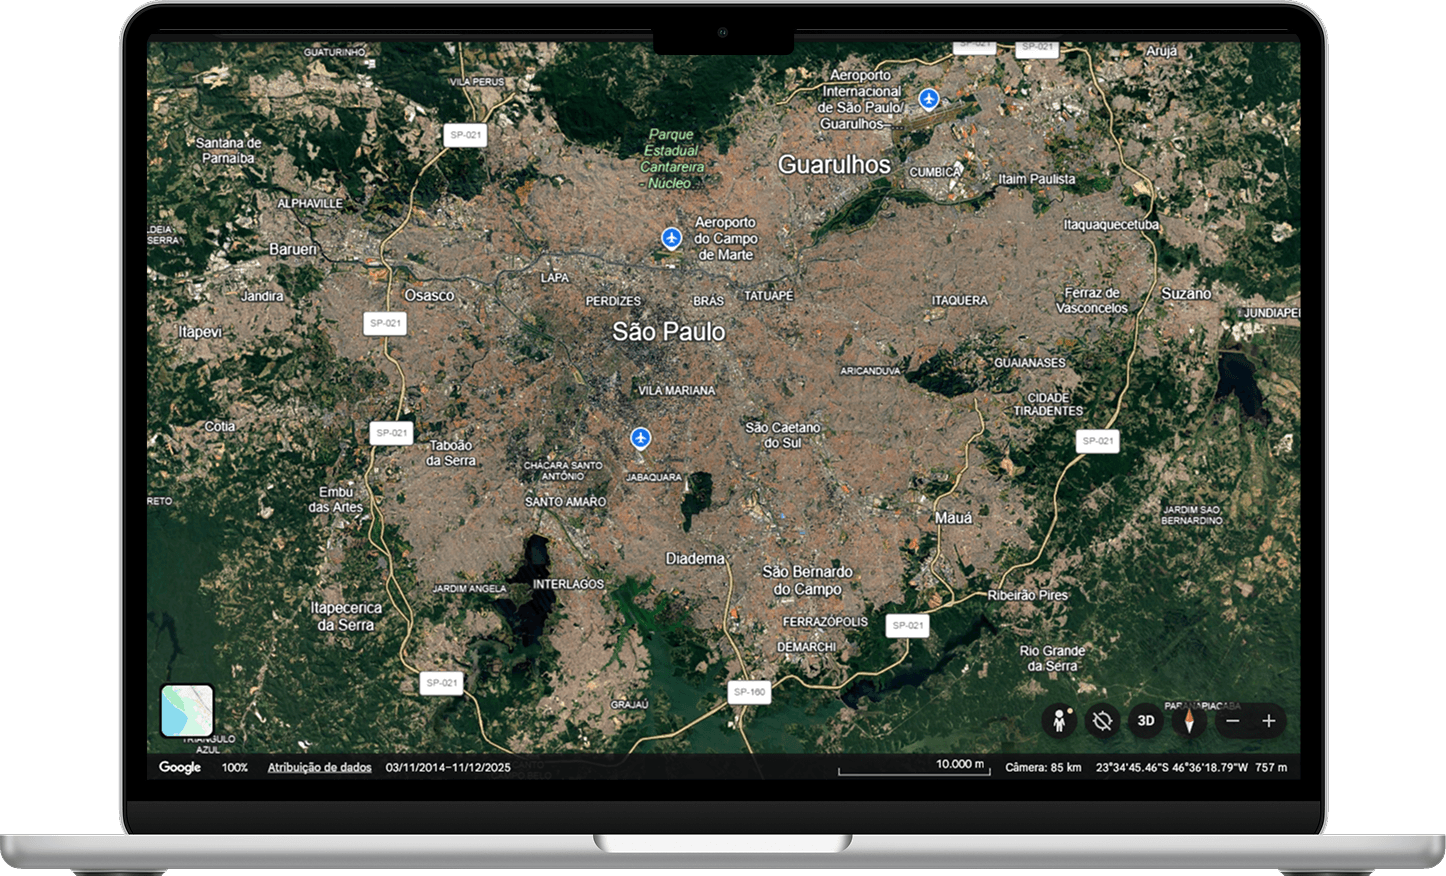Select the Pegman Street View icon

coord(1061,719)
